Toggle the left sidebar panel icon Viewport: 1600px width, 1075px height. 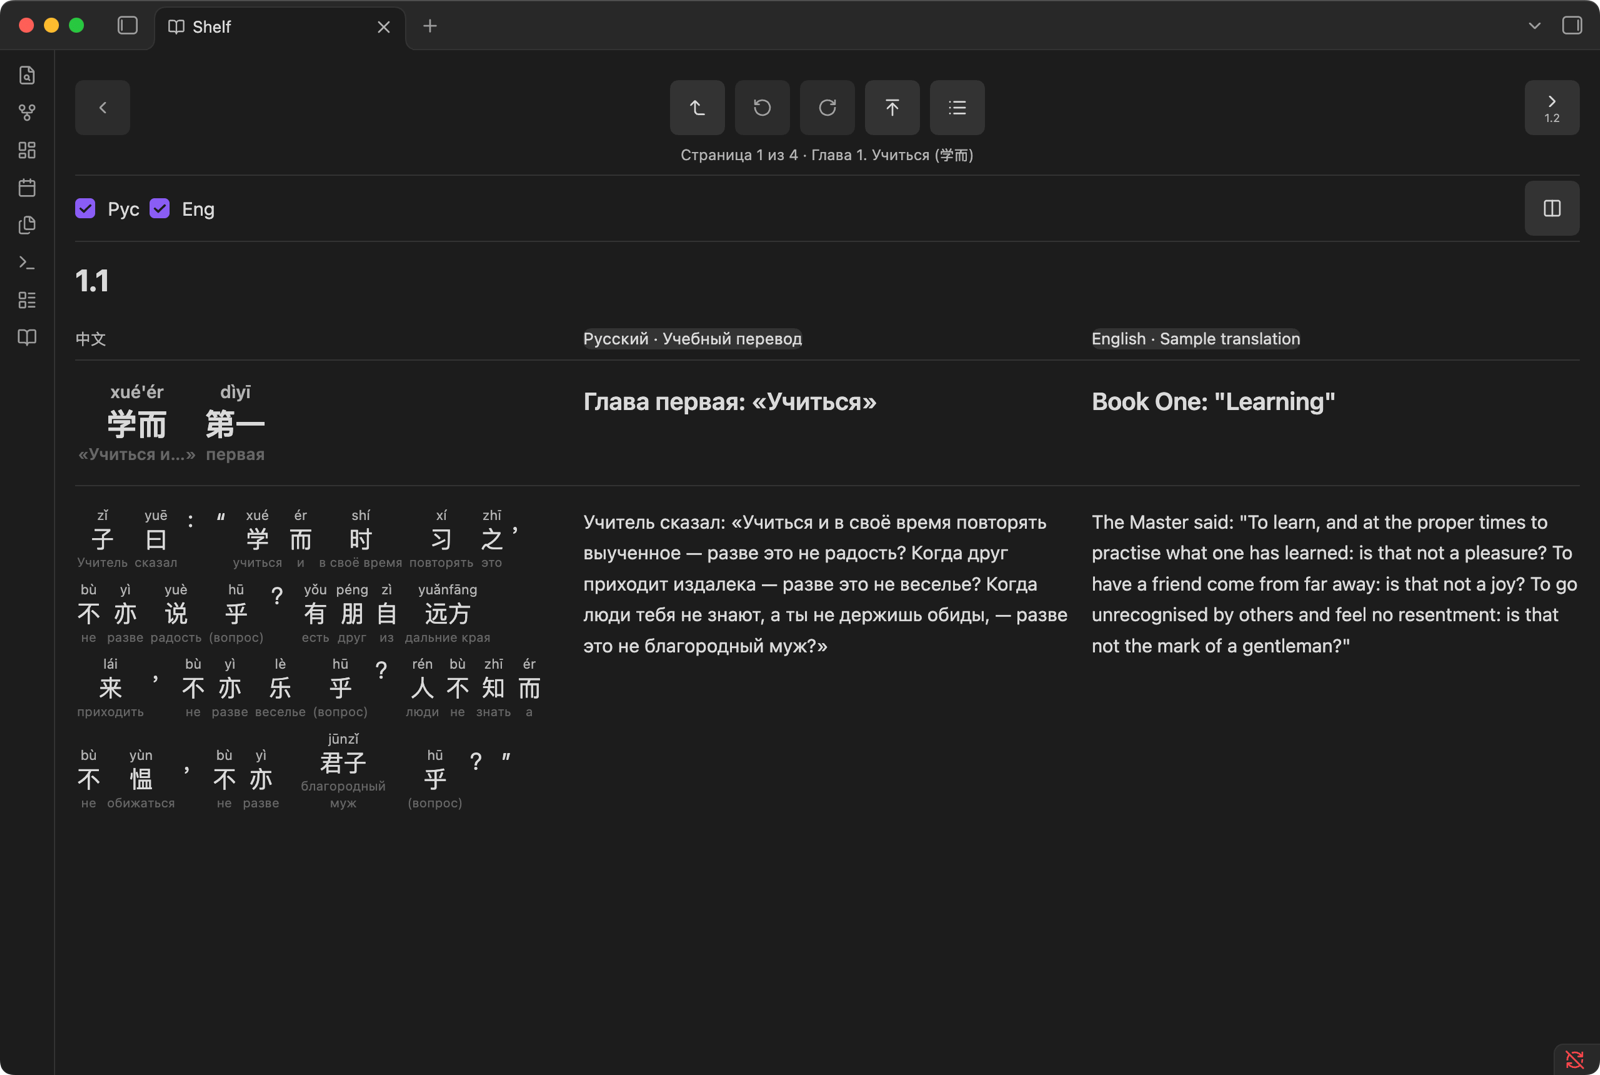127,26
